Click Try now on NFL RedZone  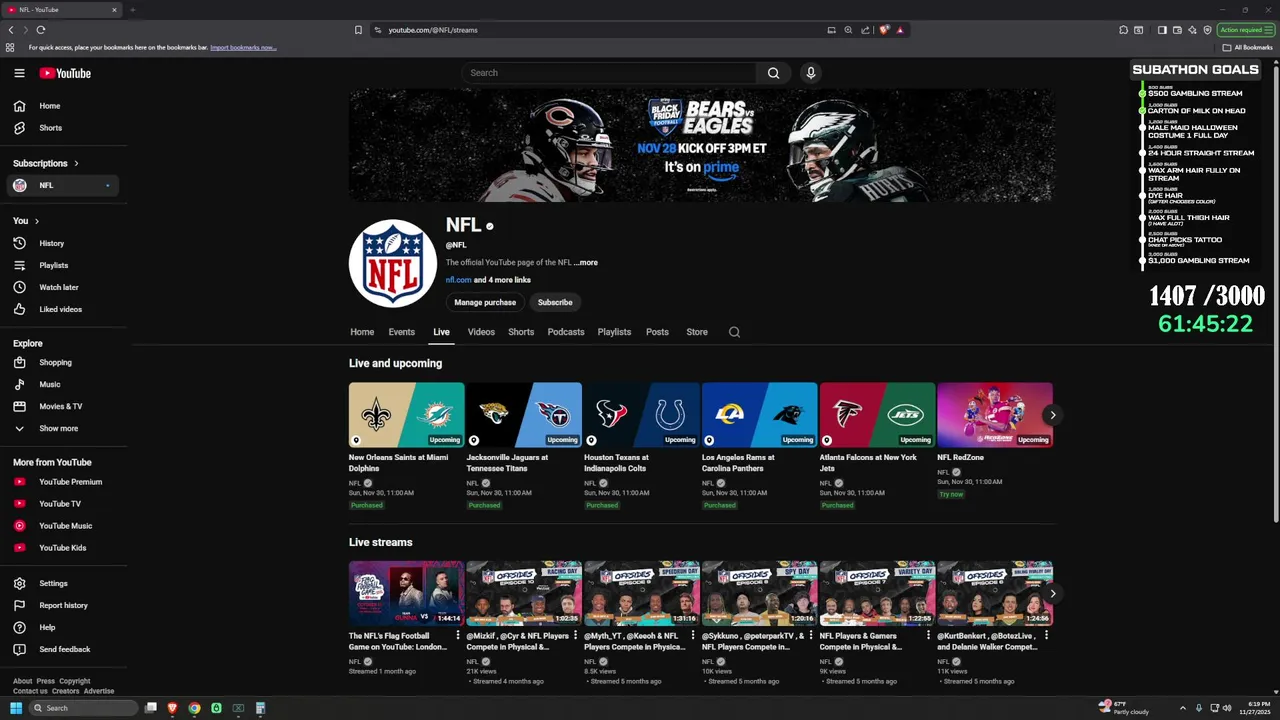[951, 494]
